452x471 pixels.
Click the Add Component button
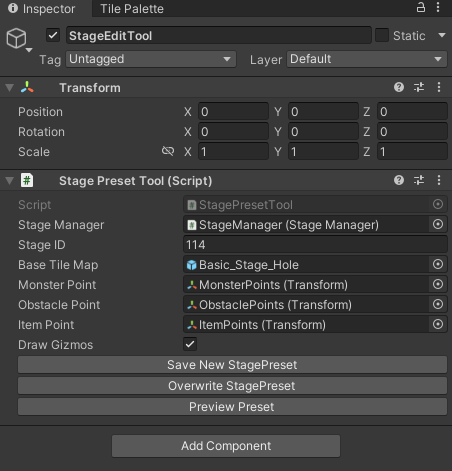226,446
